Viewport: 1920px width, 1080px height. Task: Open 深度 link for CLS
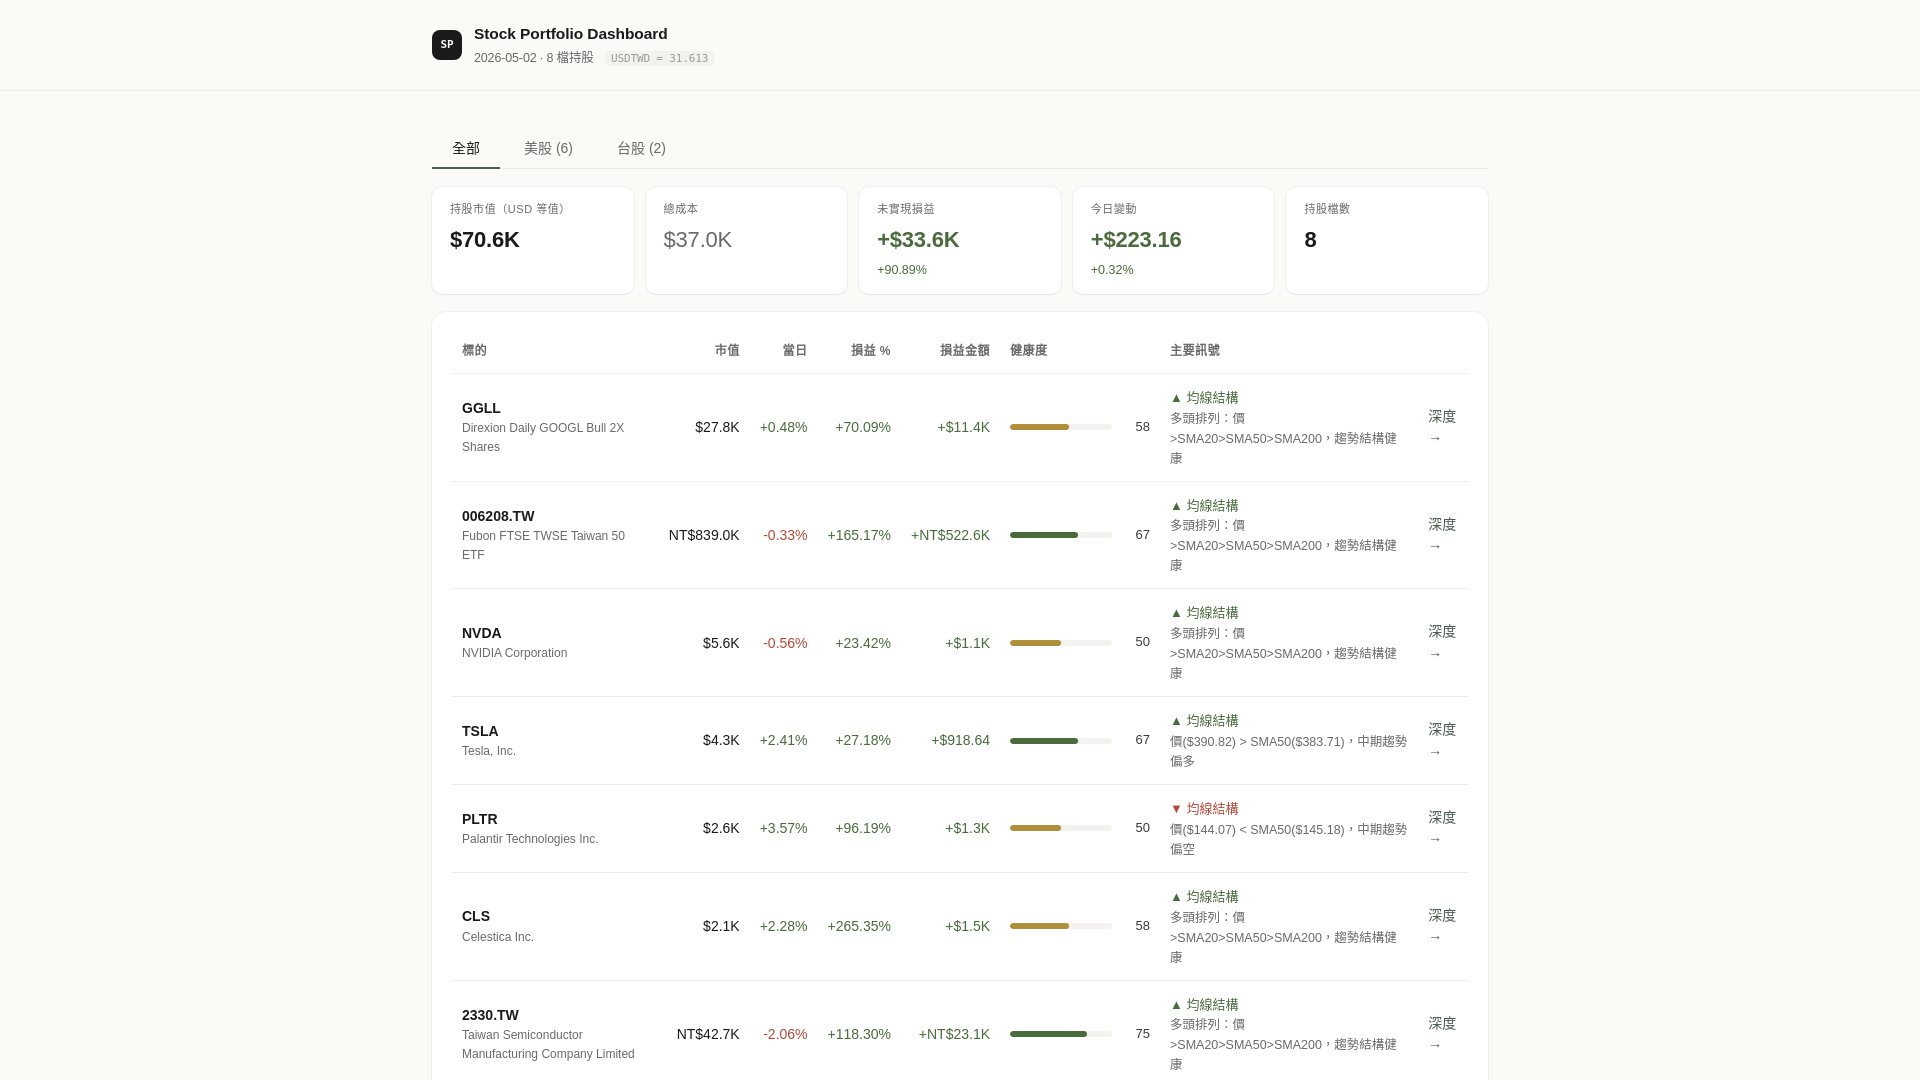1442,926
